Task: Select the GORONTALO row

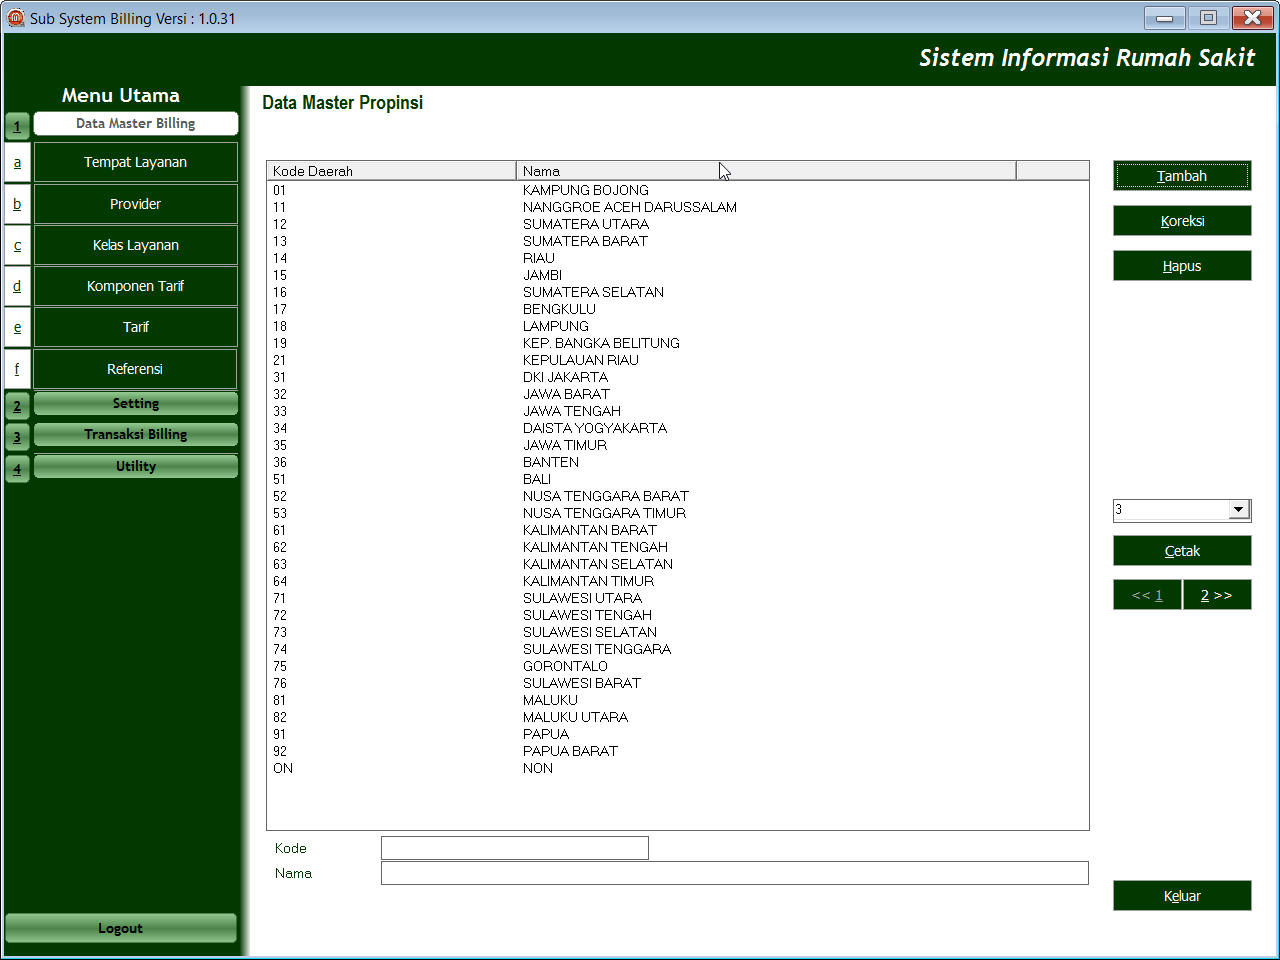Action: tap(677, 666)
